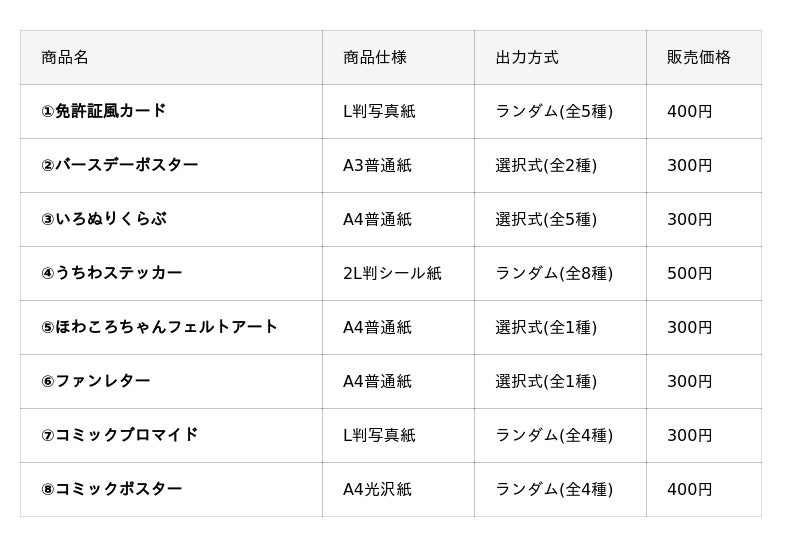Select the ⑥ファンレター product name
Viewport: 800px width, 547px height.
click(x=95, y=381)
